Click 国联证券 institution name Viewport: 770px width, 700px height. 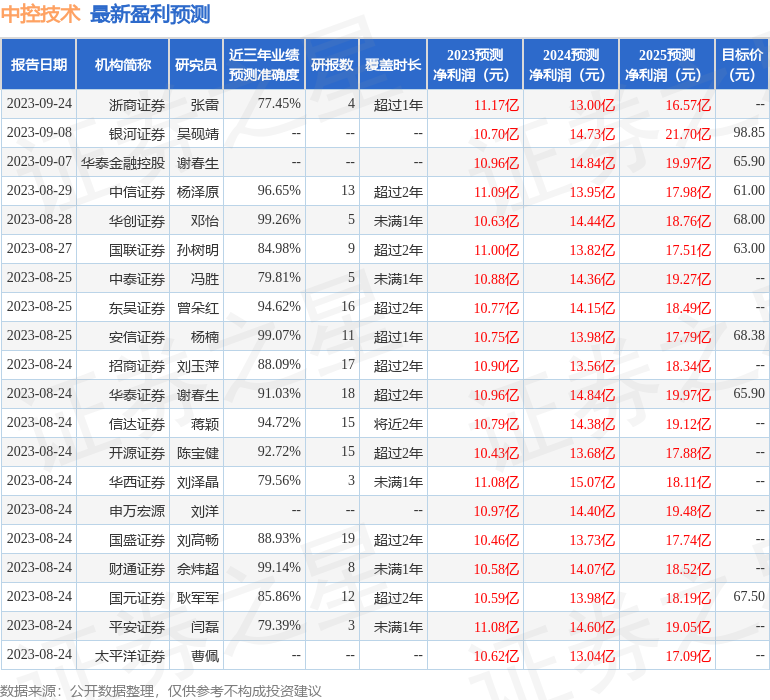(137, 250)
